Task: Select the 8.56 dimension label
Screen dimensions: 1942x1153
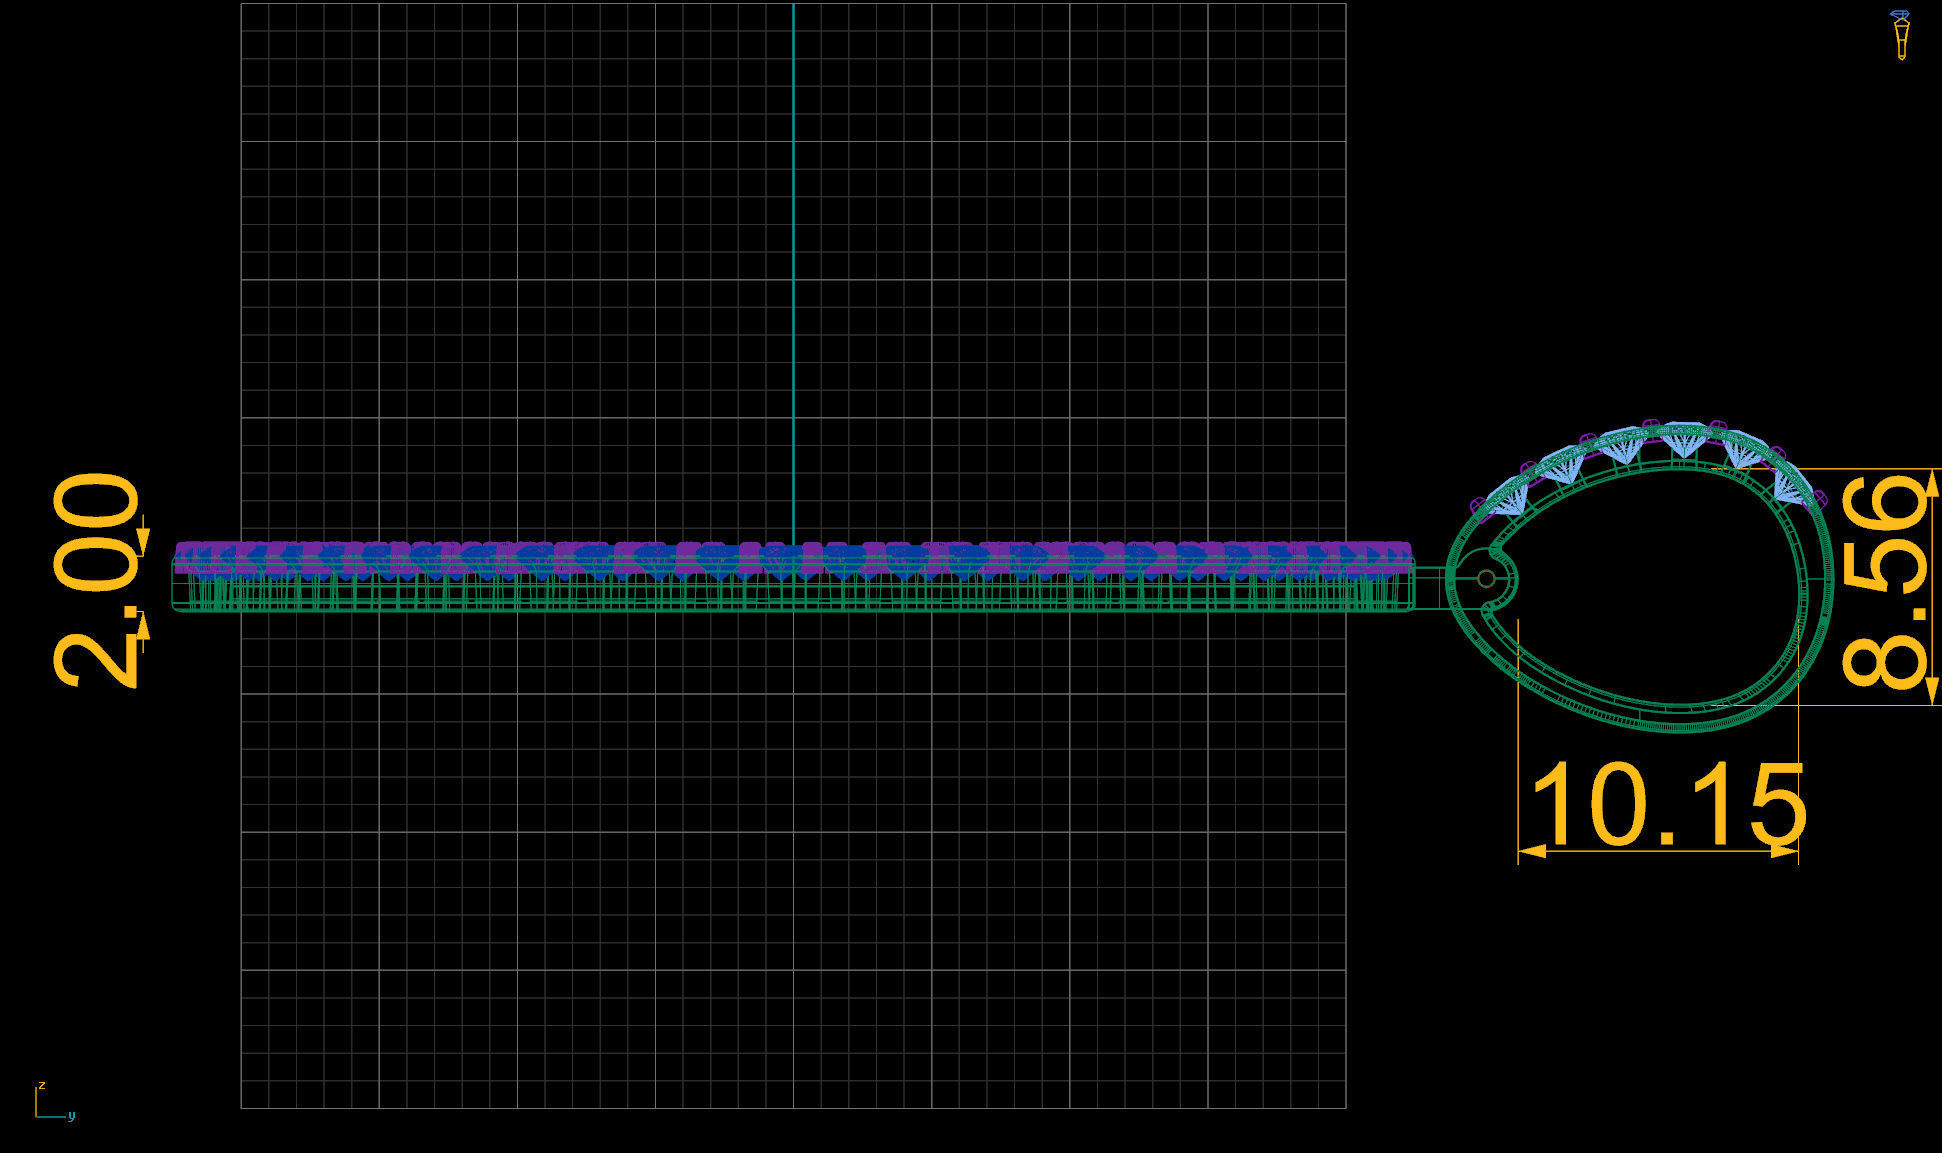Action: point(1885,584)
